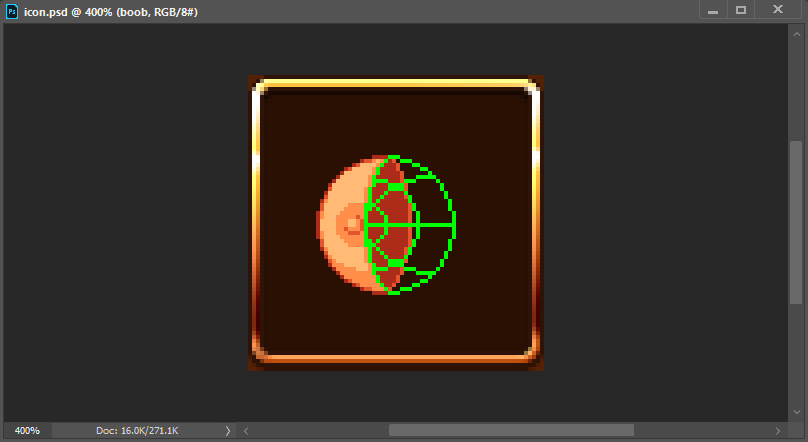
Task: Maximize the icon.psd document window
Action: pyautogui.click(x=741, y=10)
